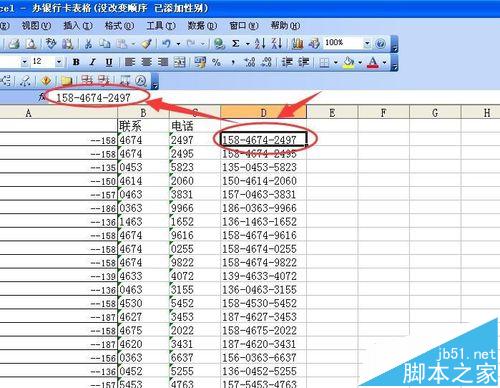Click the Cut scissors icon
500x388 pixels.
point(88,44)
